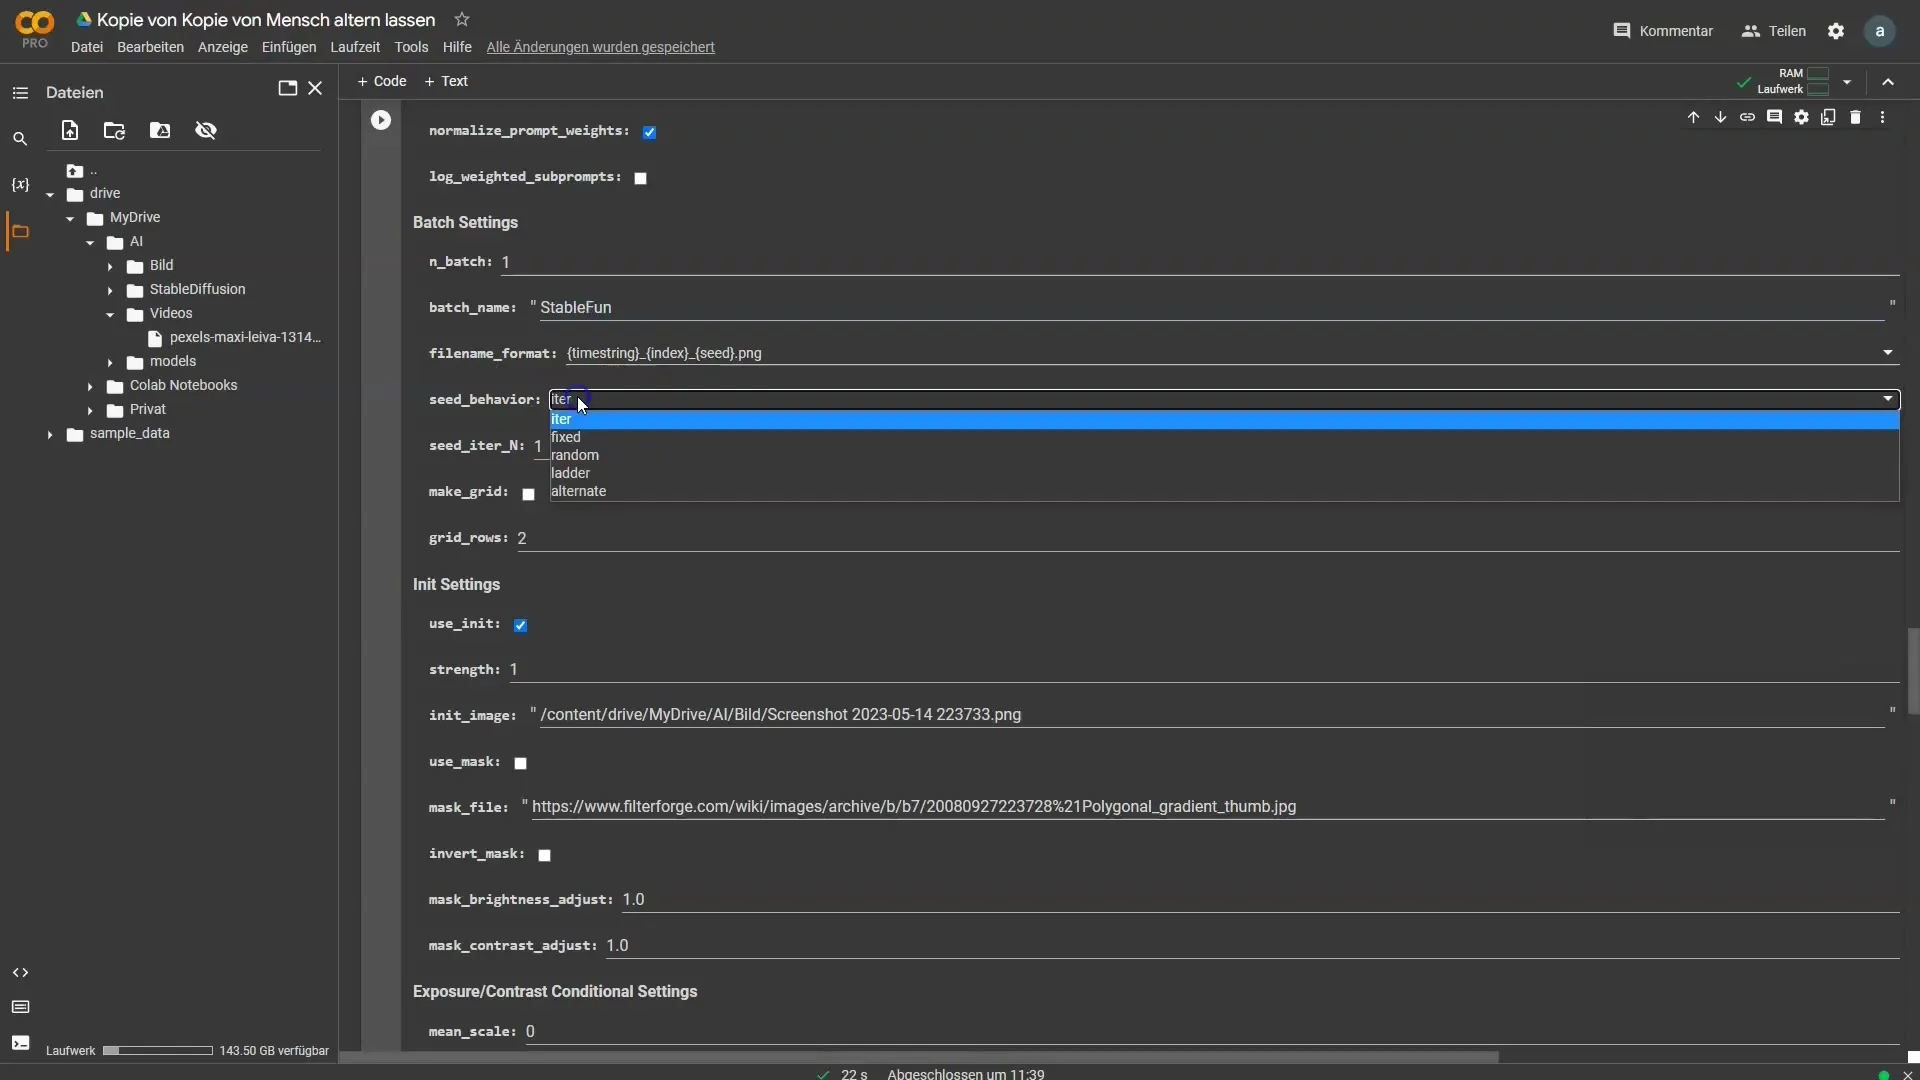
Task: Open the table of contents sidebar icon
Action: [20, 93]
